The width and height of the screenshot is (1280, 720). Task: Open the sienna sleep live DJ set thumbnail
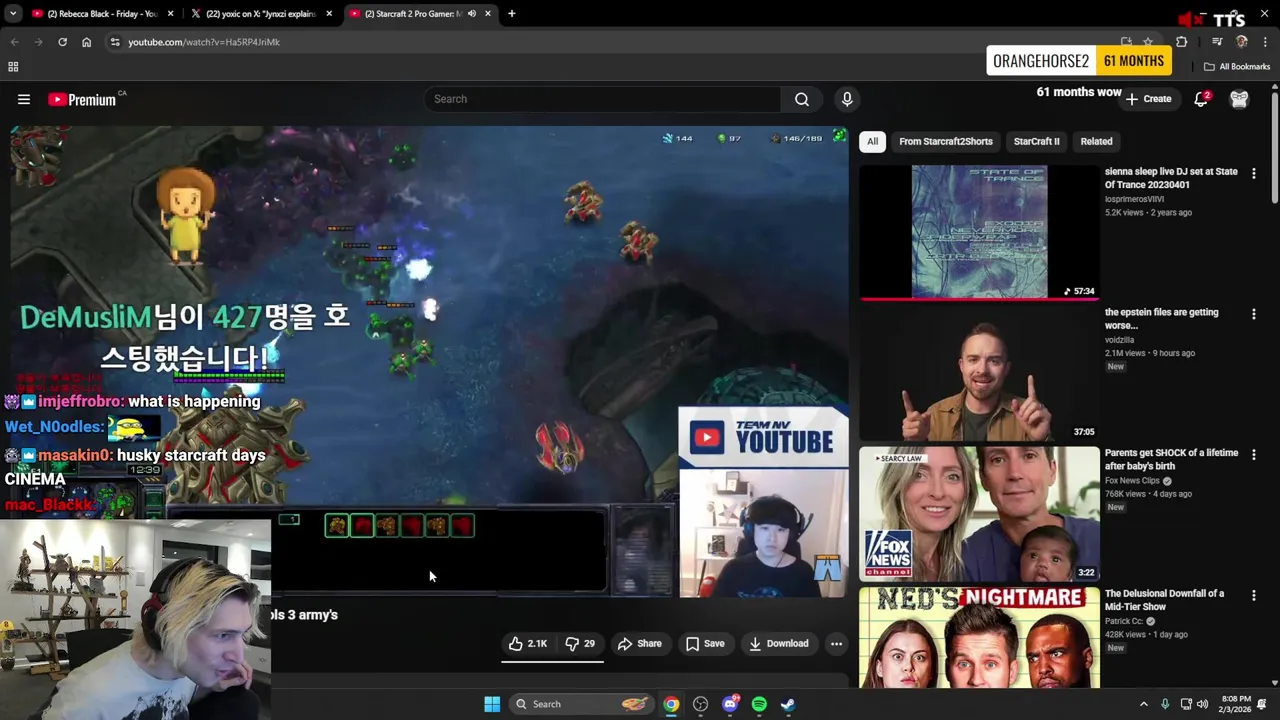[x=979, y=232]
